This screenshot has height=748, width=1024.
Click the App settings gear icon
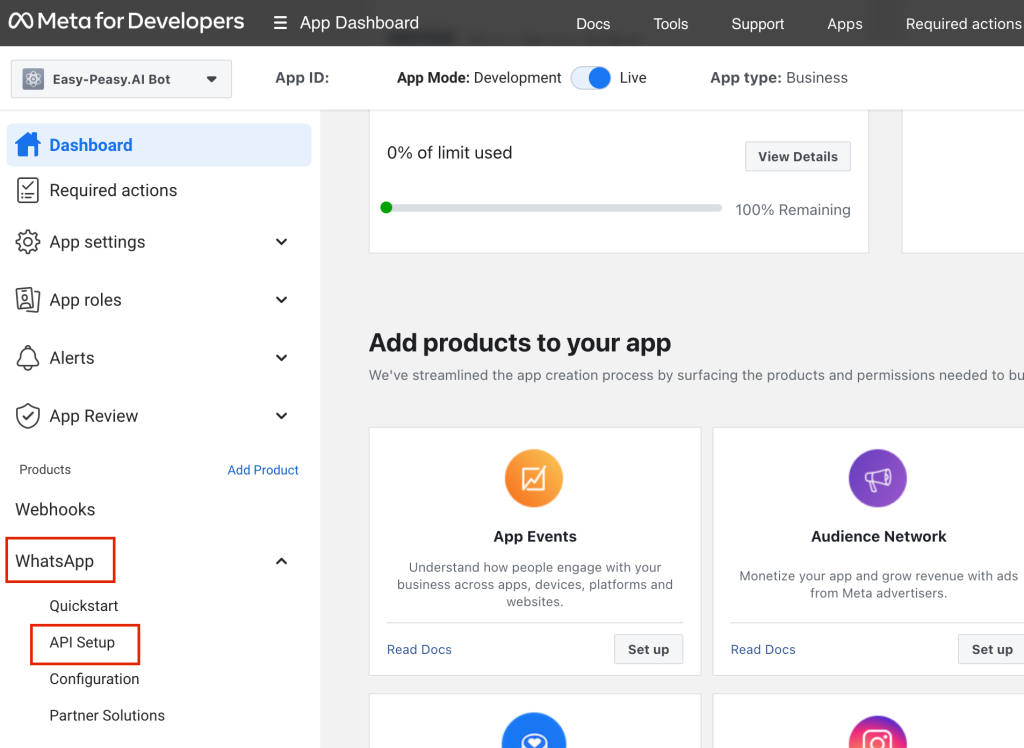click(x=28, y=242)
